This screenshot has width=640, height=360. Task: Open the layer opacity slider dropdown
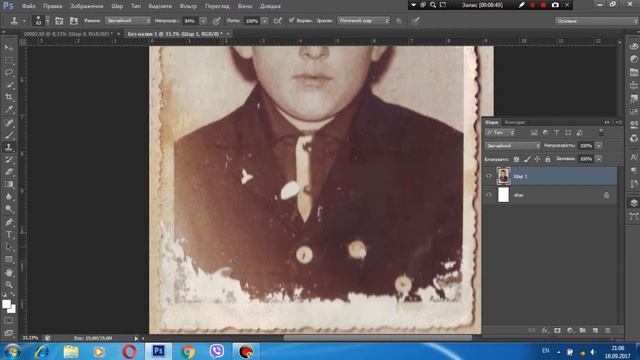[x=599, y=146]
